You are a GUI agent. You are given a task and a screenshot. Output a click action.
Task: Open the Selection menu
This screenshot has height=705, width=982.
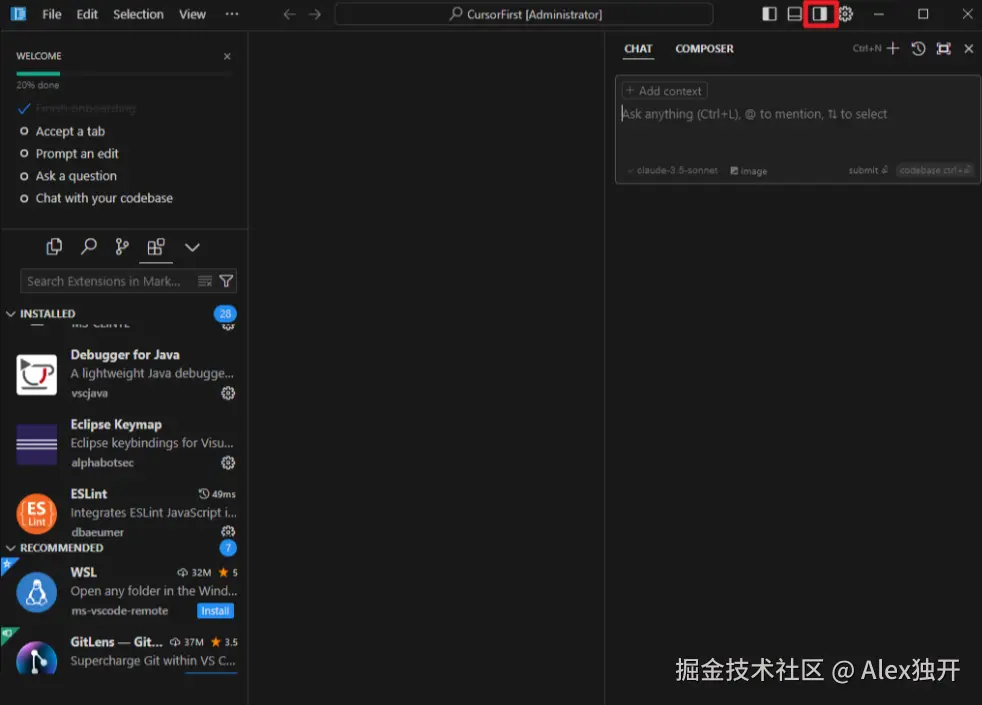138,14
